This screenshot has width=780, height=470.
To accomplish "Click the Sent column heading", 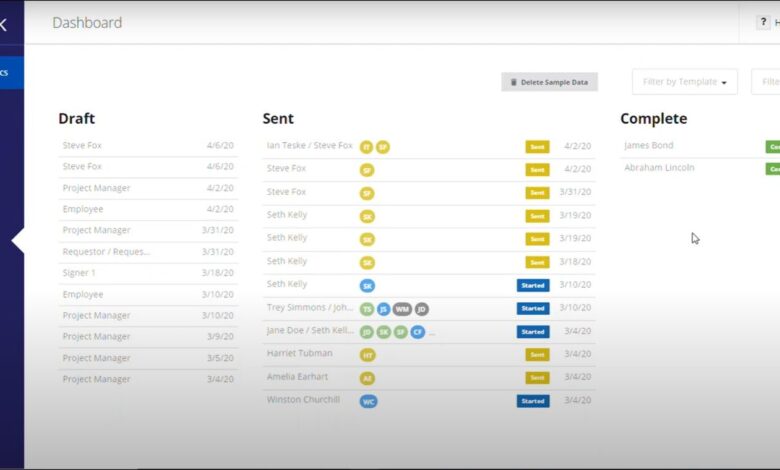I will [x=278, y=118].
